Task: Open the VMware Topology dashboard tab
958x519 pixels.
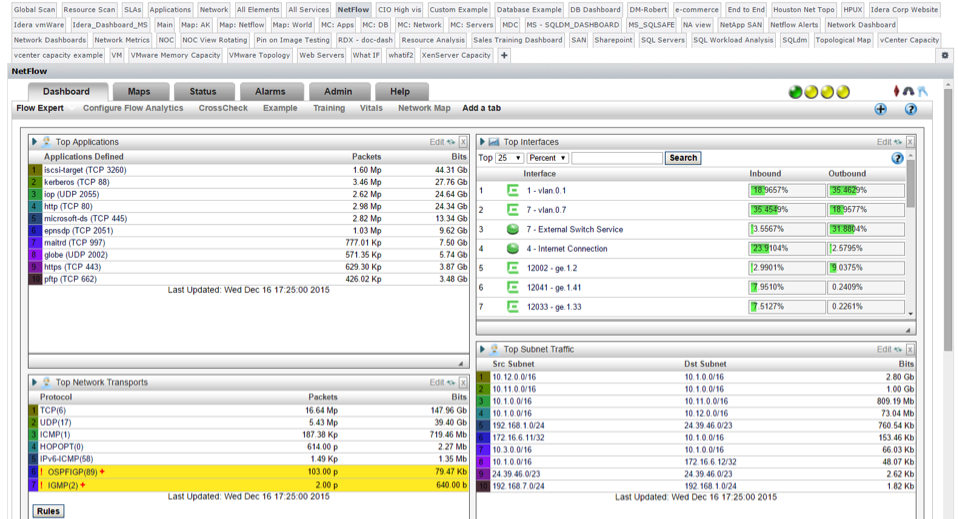Action: coord(259,55)
